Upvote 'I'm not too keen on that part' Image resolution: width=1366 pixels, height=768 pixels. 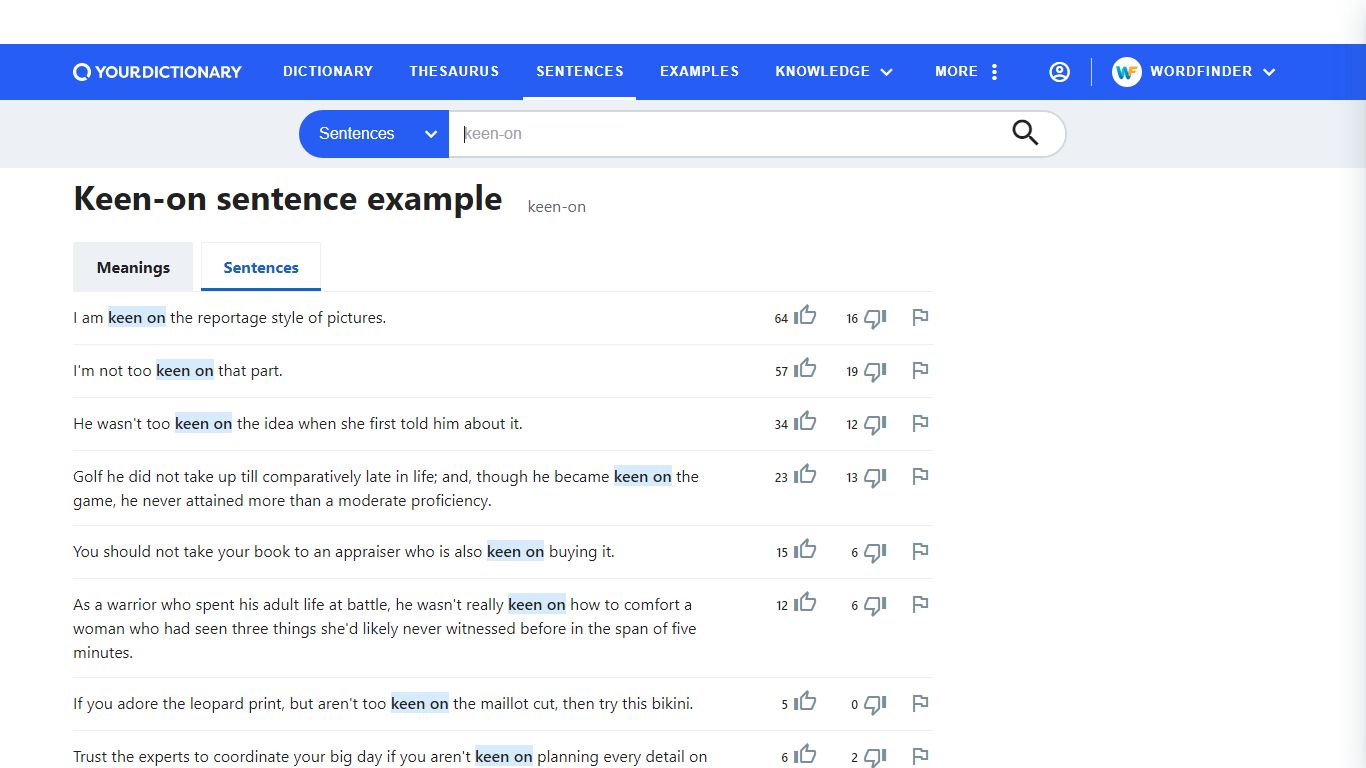805,369
